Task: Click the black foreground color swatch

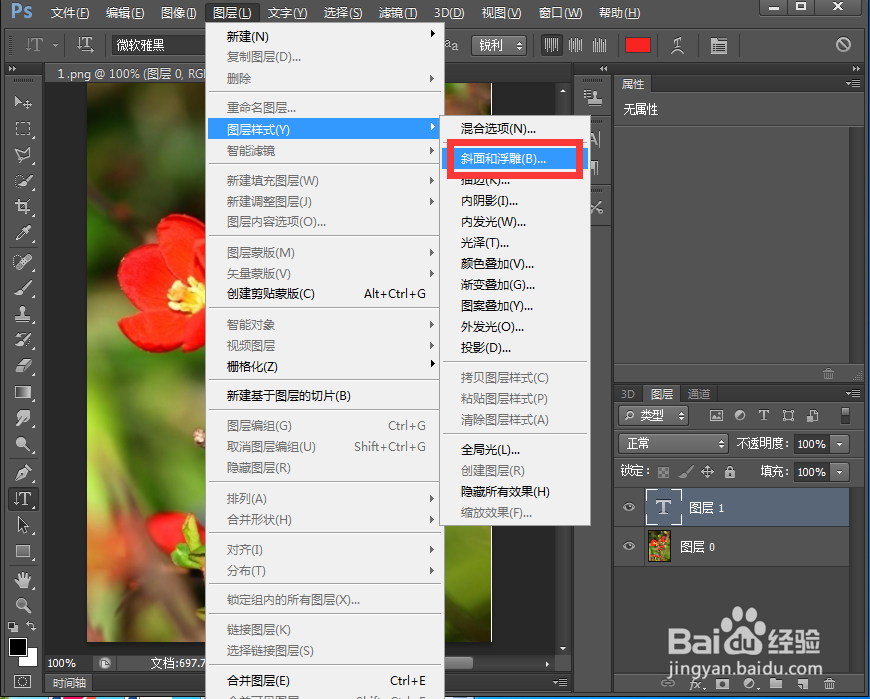Action: 18,647
